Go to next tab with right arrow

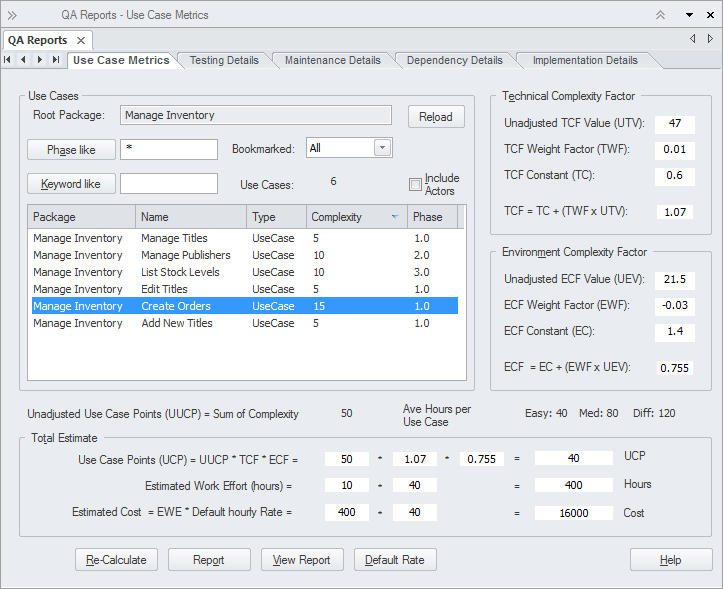(40, 60)
